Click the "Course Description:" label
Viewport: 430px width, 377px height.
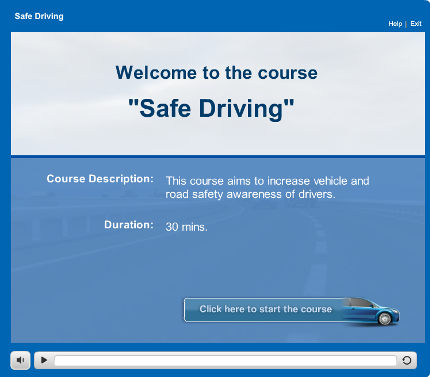tap(100, 179)
